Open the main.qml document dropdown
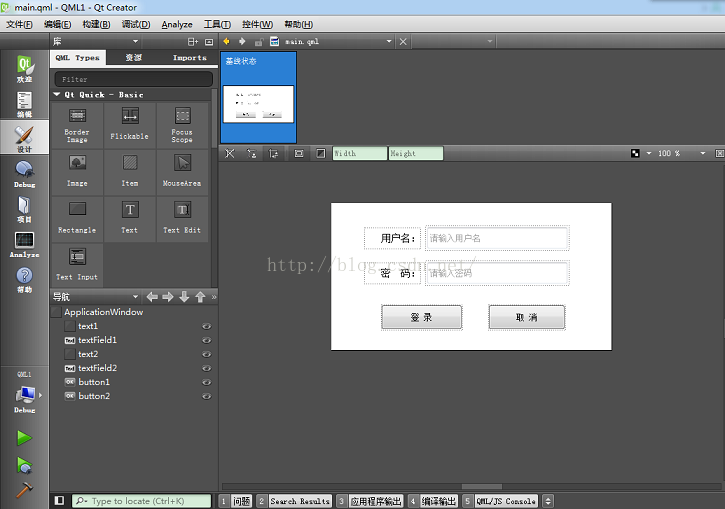Image resolution: width=725 pixels, height=509 pixels. [x=389, y=42]
